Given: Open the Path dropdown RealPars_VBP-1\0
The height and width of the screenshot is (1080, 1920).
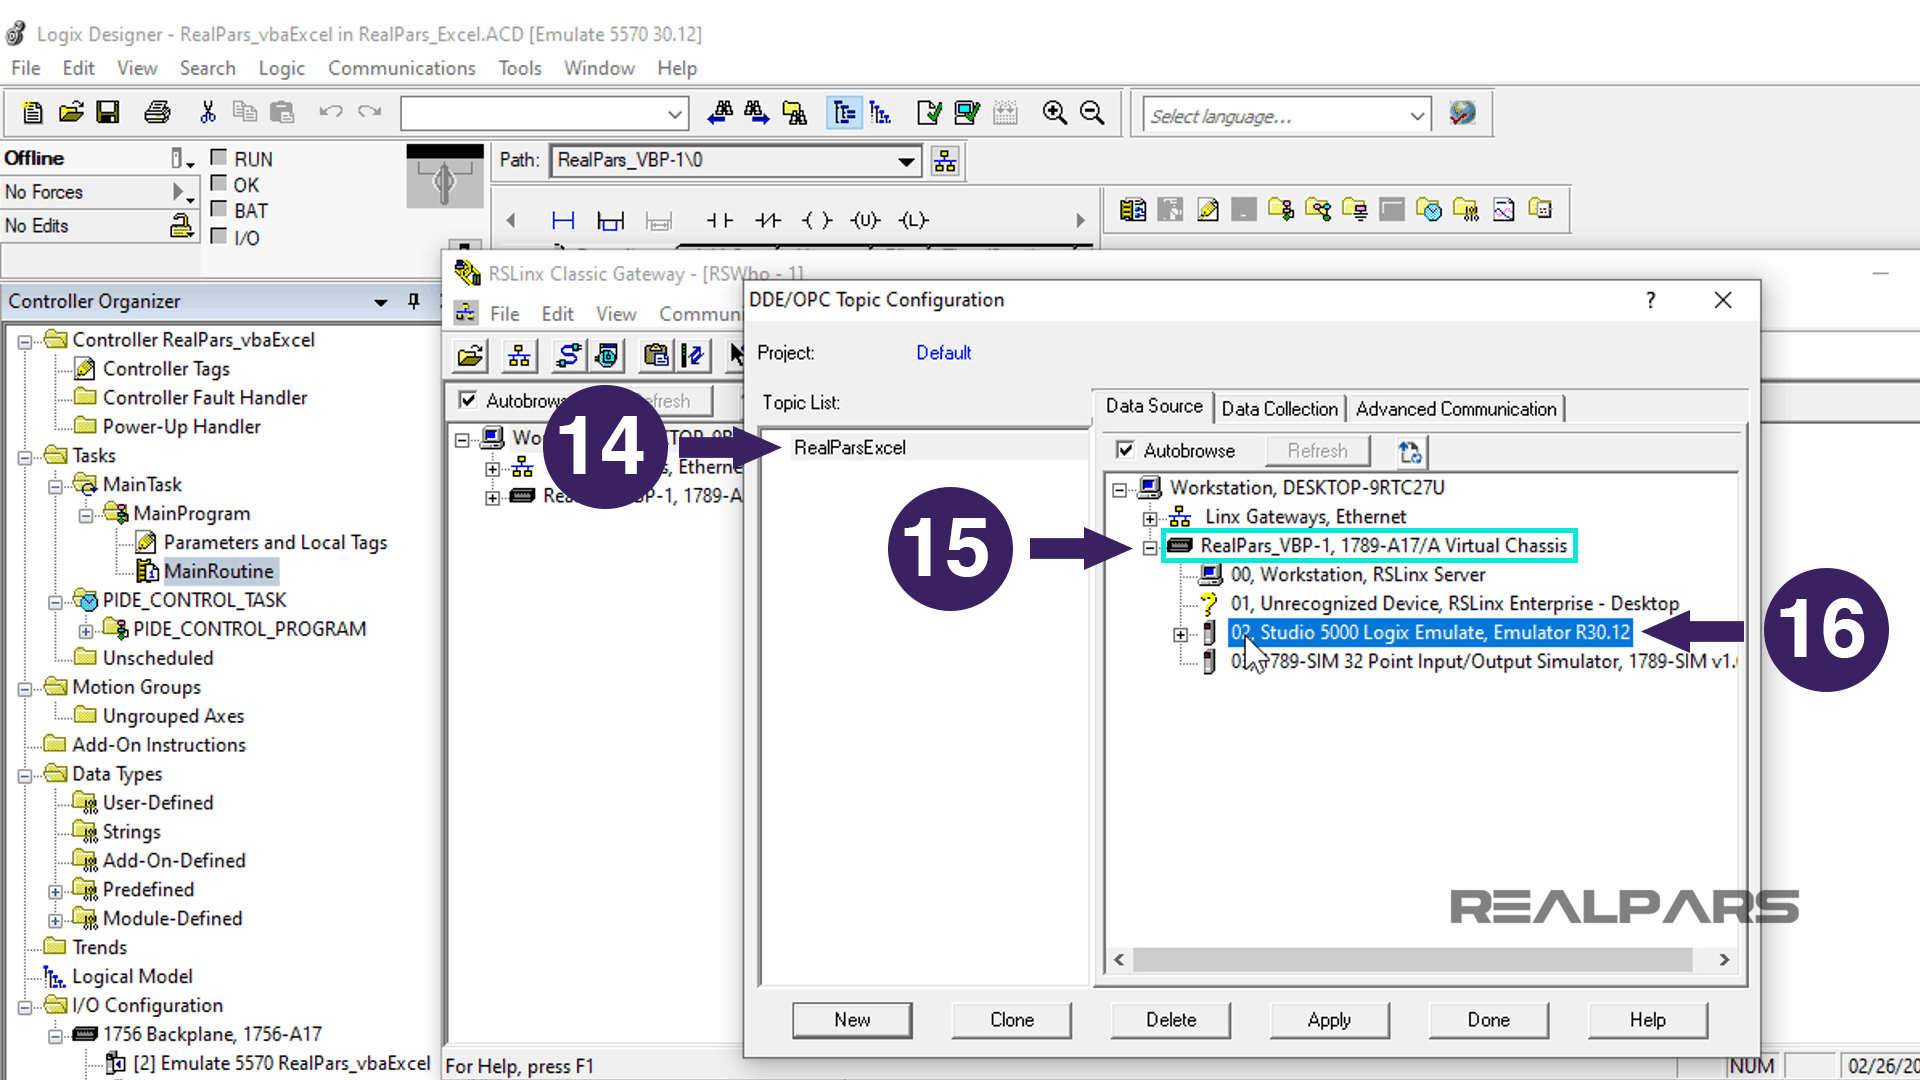Looking at the screenshot, I should [906, 161].
